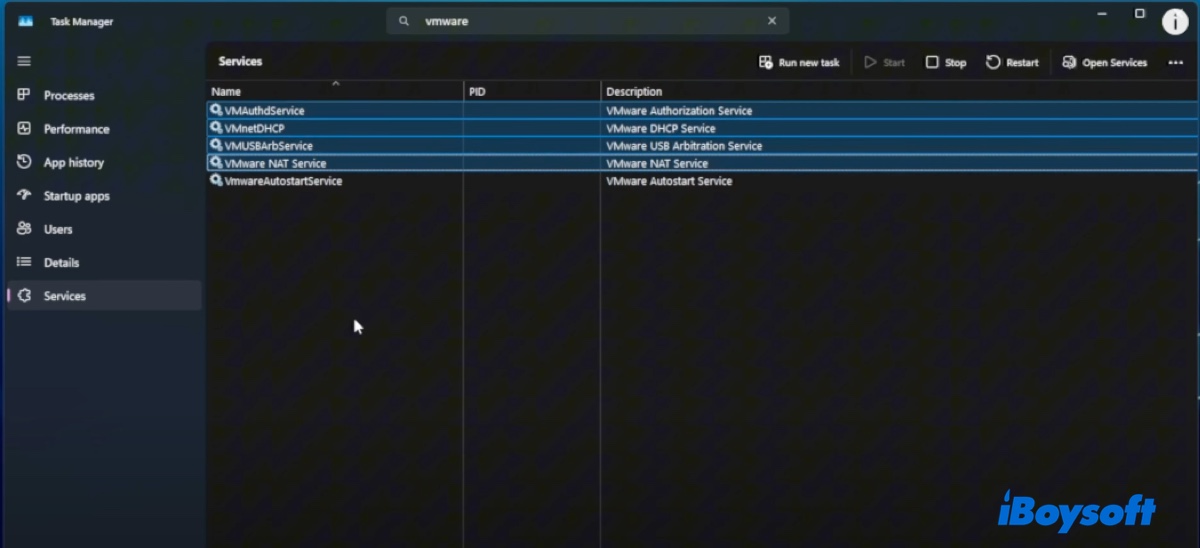Click the Services sidebar icon
Screen dimensions: 1200x548
(x=25, y=296)
